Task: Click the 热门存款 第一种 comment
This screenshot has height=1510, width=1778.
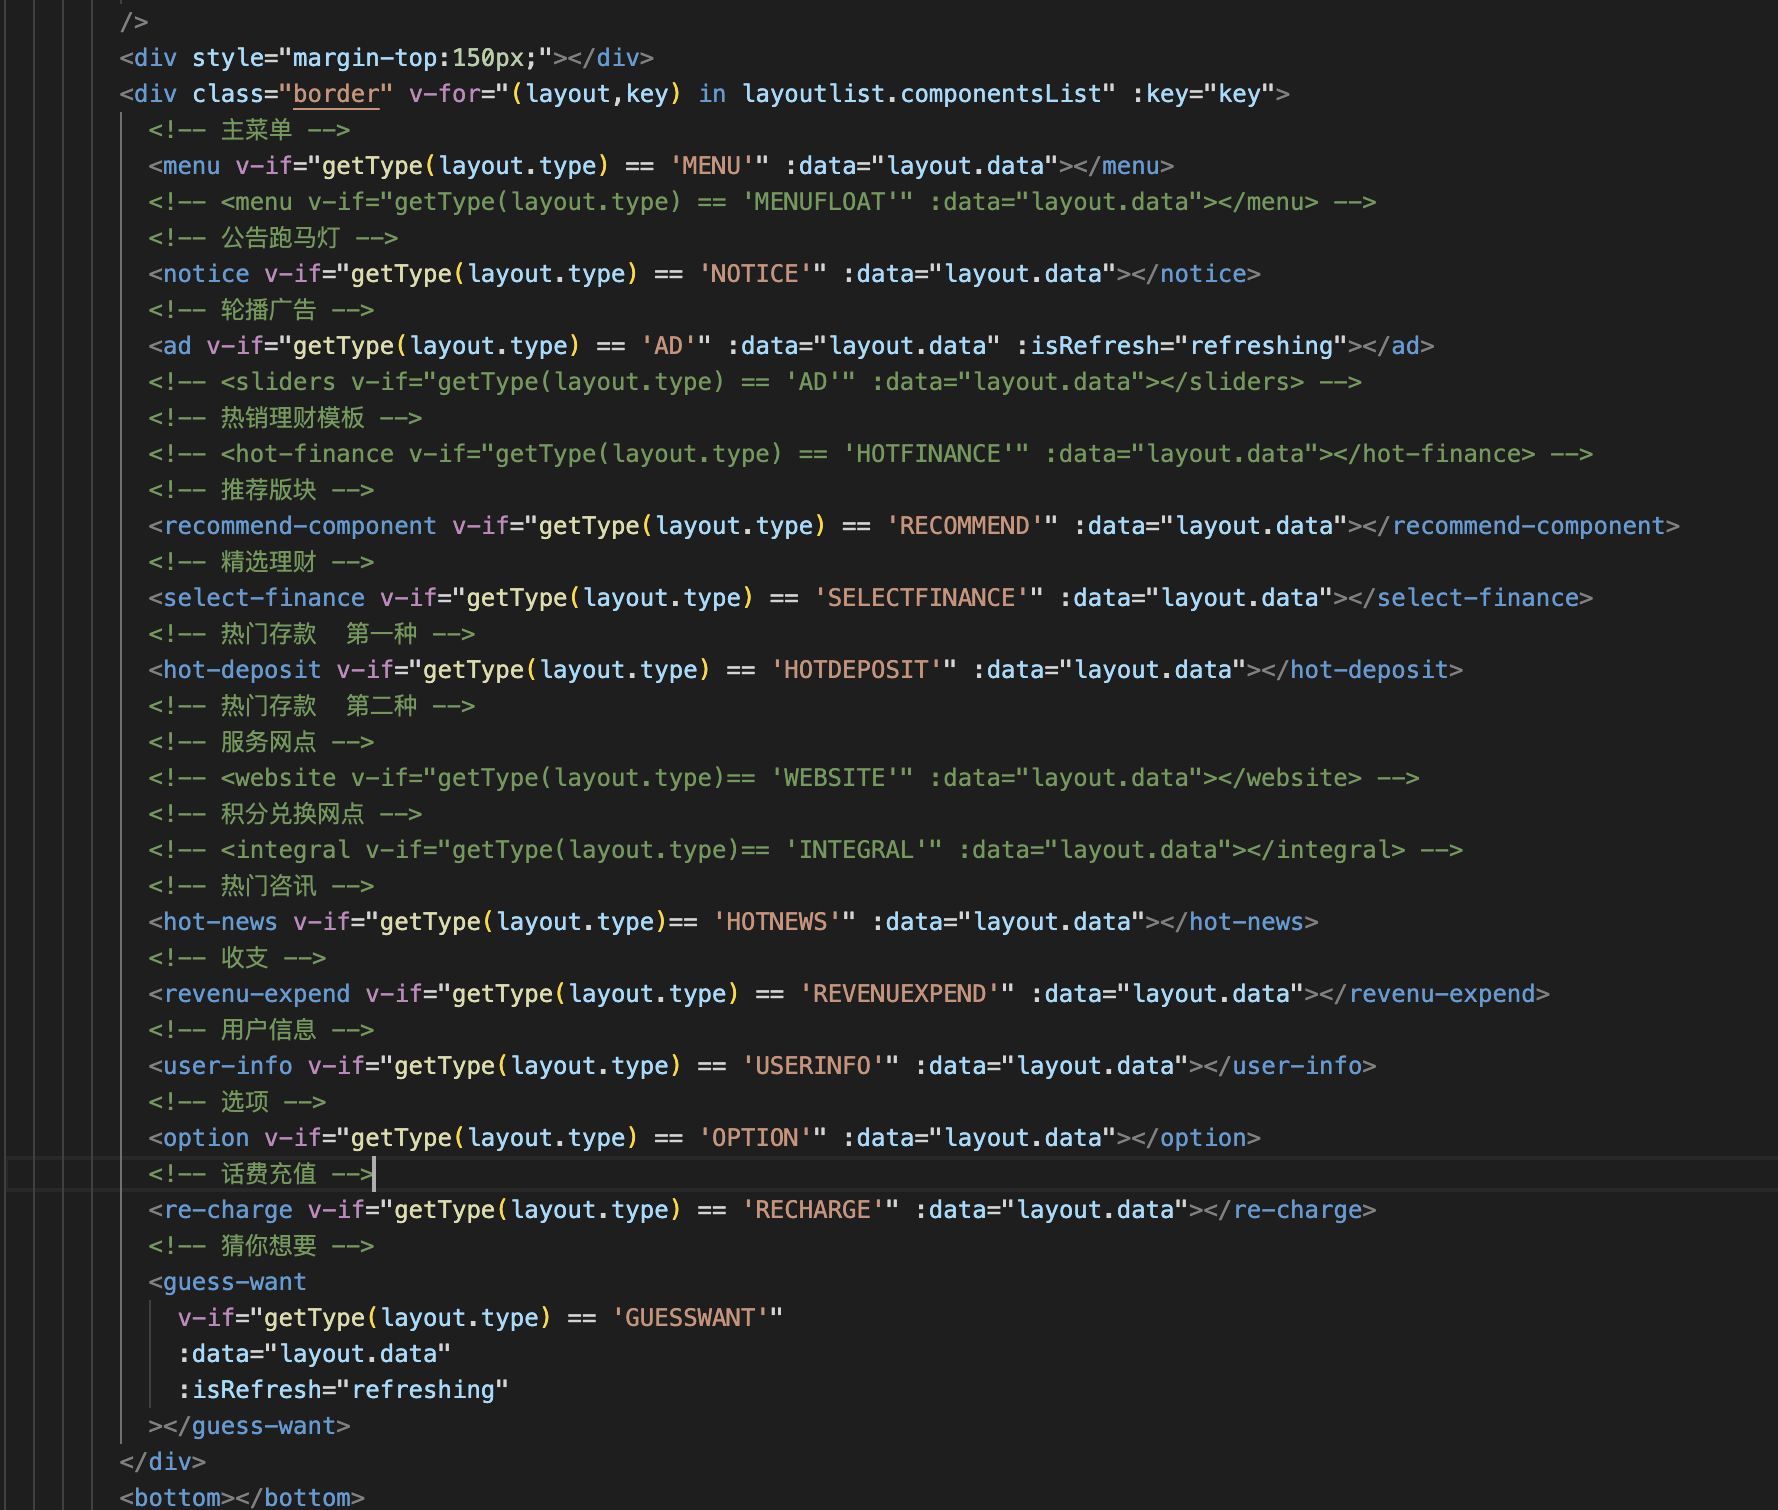Action: tap(312, 634)
